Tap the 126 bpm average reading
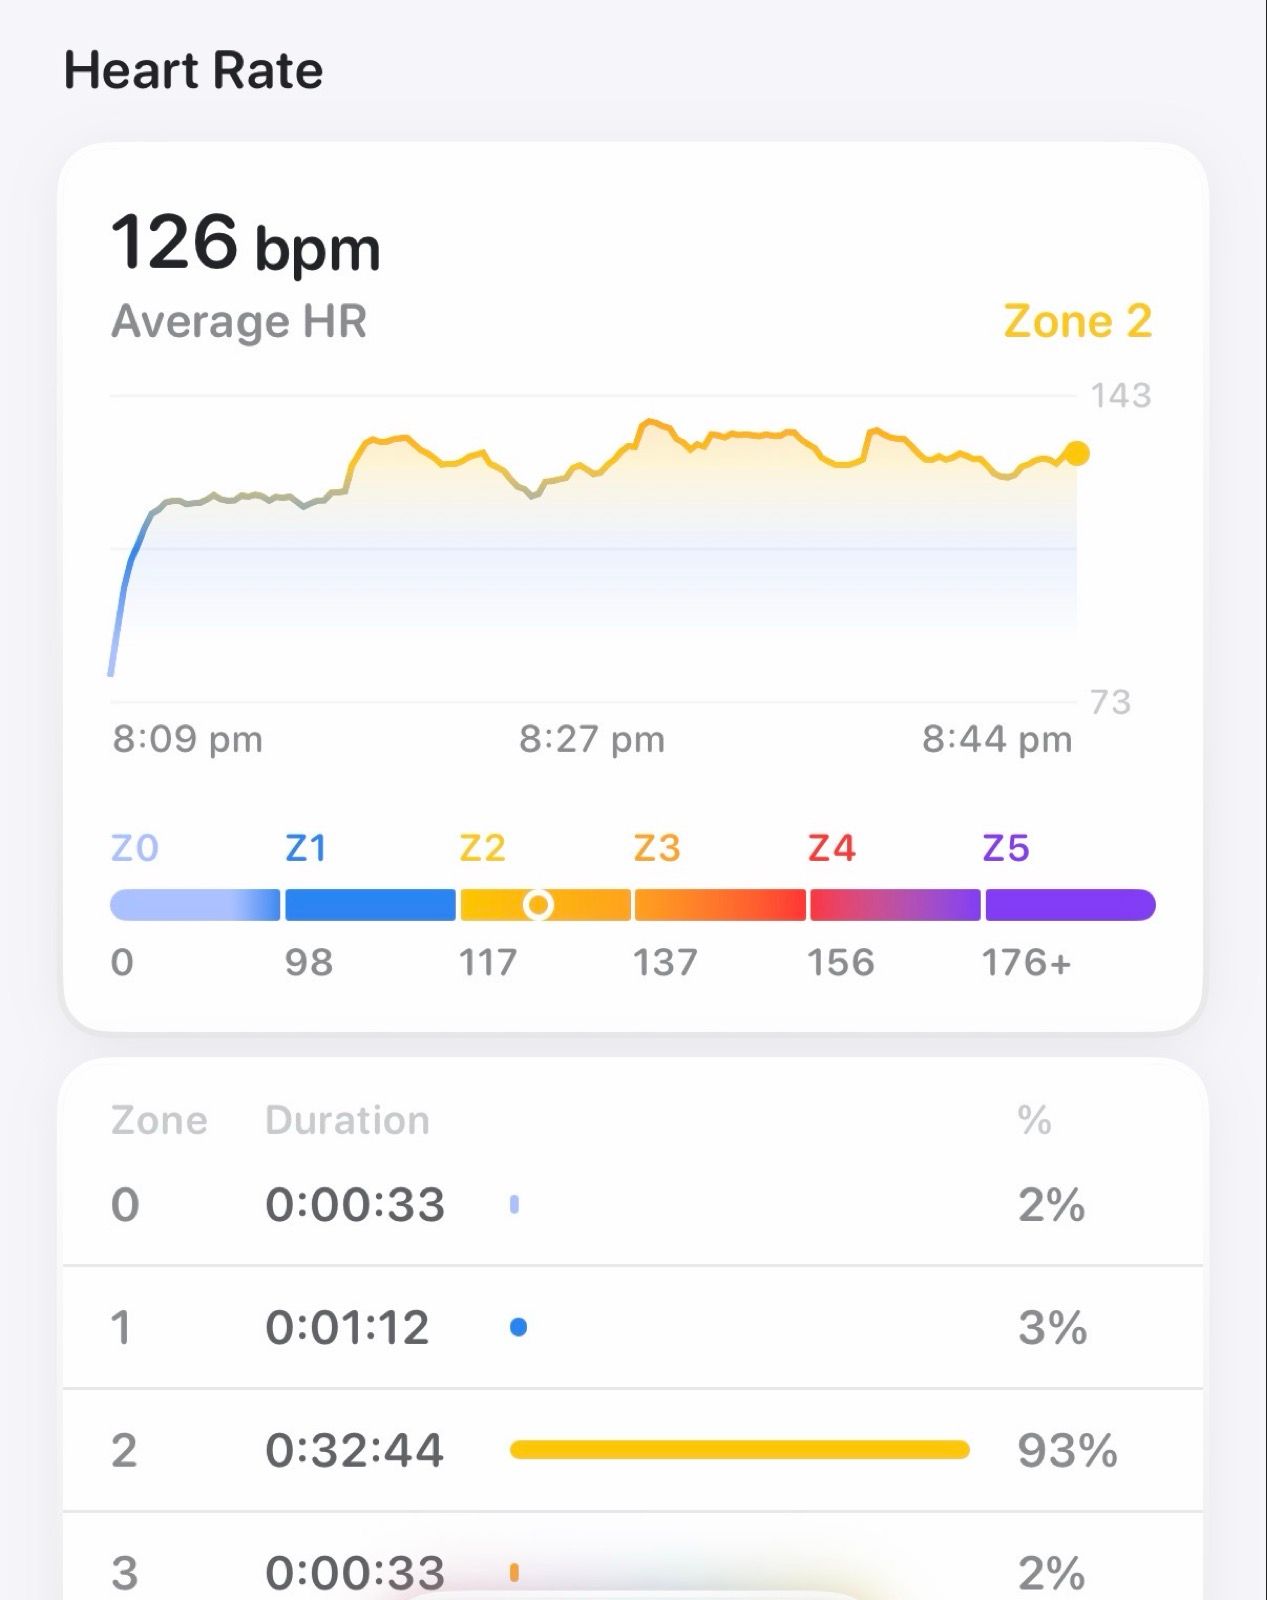The image size is (1267, 1600). pyautogui.click(x=245, y=243)
